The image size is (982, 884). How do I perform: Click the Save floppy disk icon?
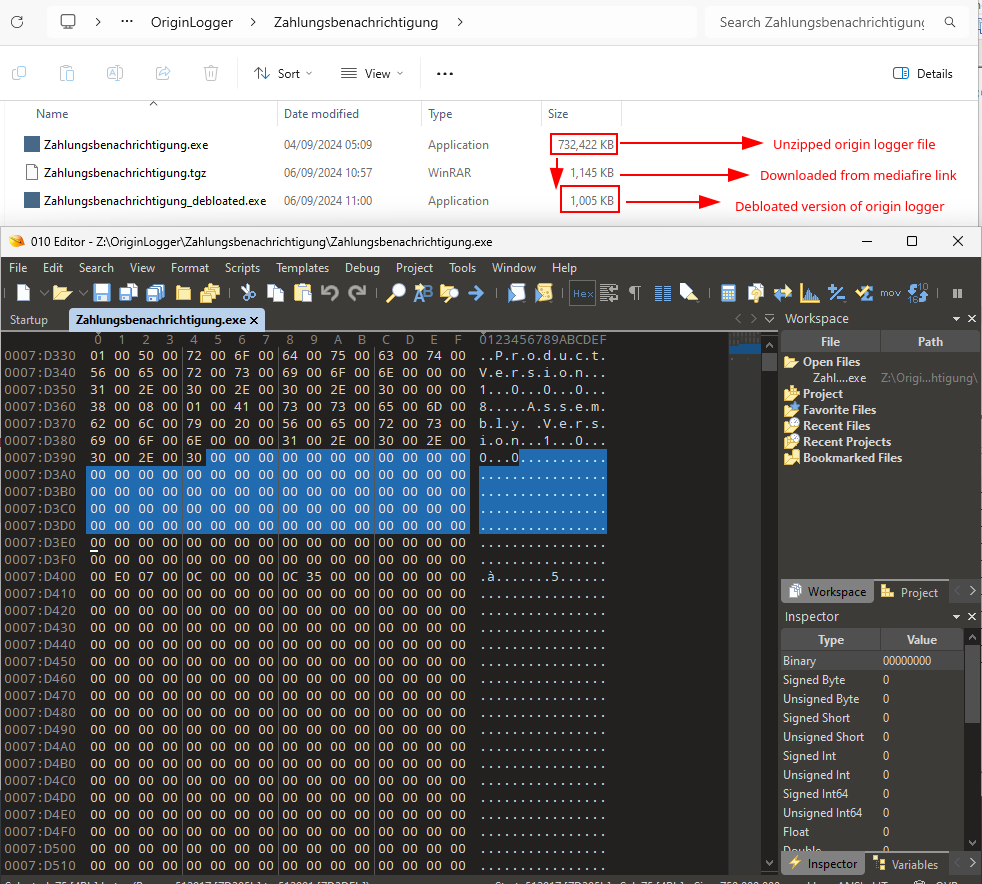[x=101, y=292]
